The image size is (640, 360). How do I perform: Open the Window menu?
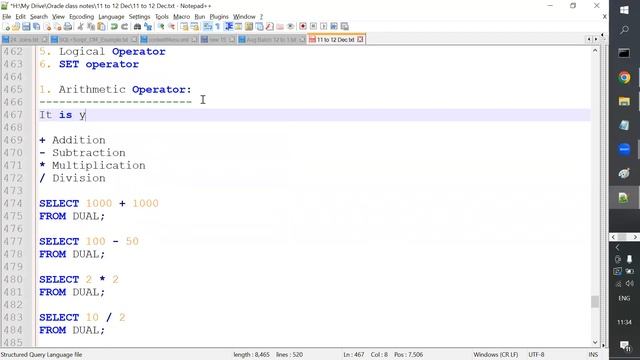(244, 17)
